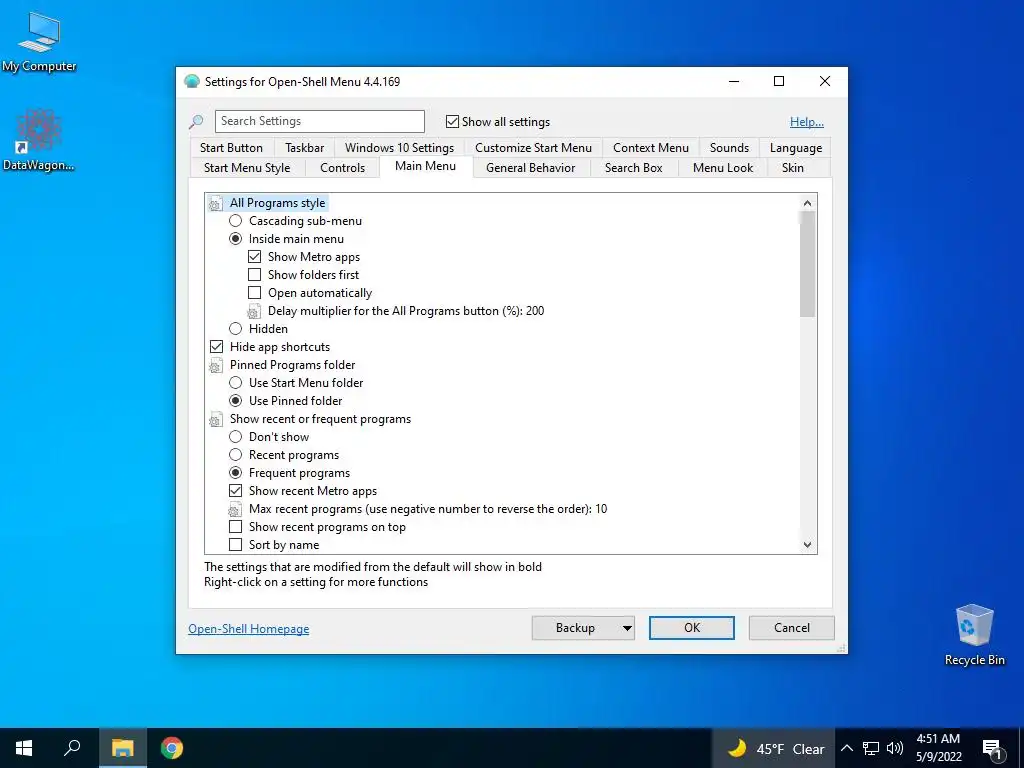The image size is (1024, 768).
Task: Enable Open automatically
Action: pos(255,293)
